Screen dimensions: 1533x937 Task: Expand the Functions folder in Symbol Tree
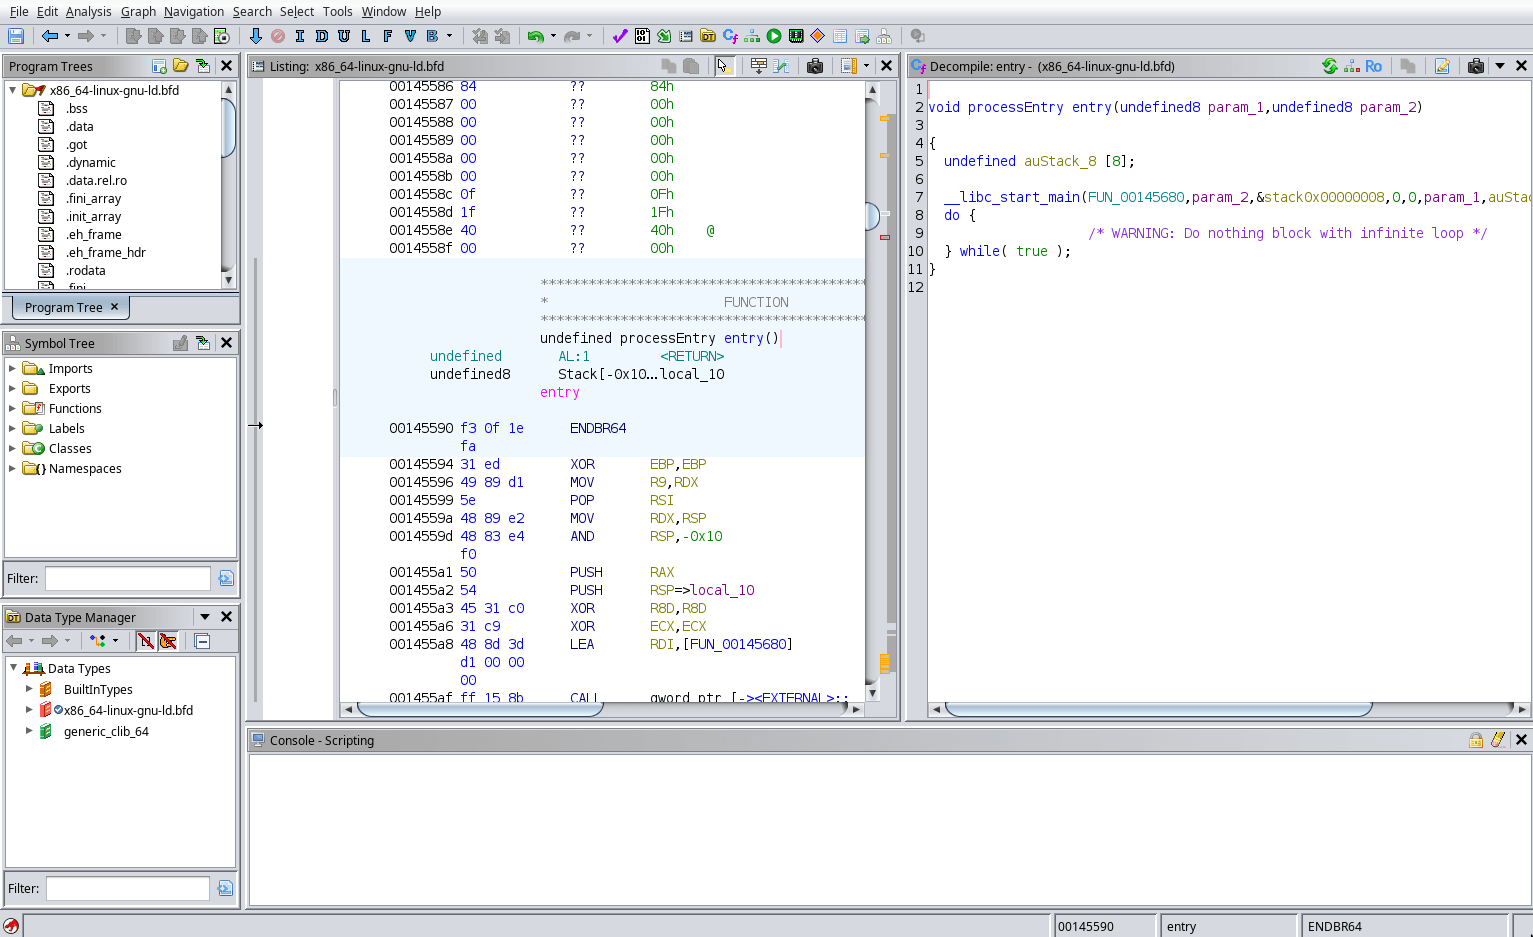[x=13, y=408]
